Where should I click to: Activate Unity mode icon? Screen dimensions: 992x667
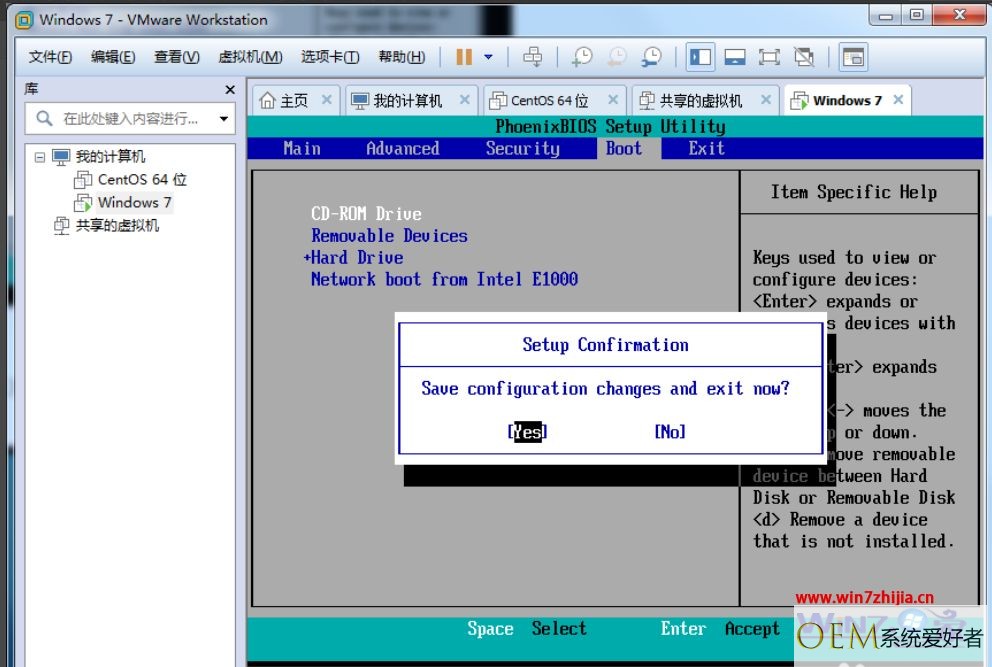[804, 58]
